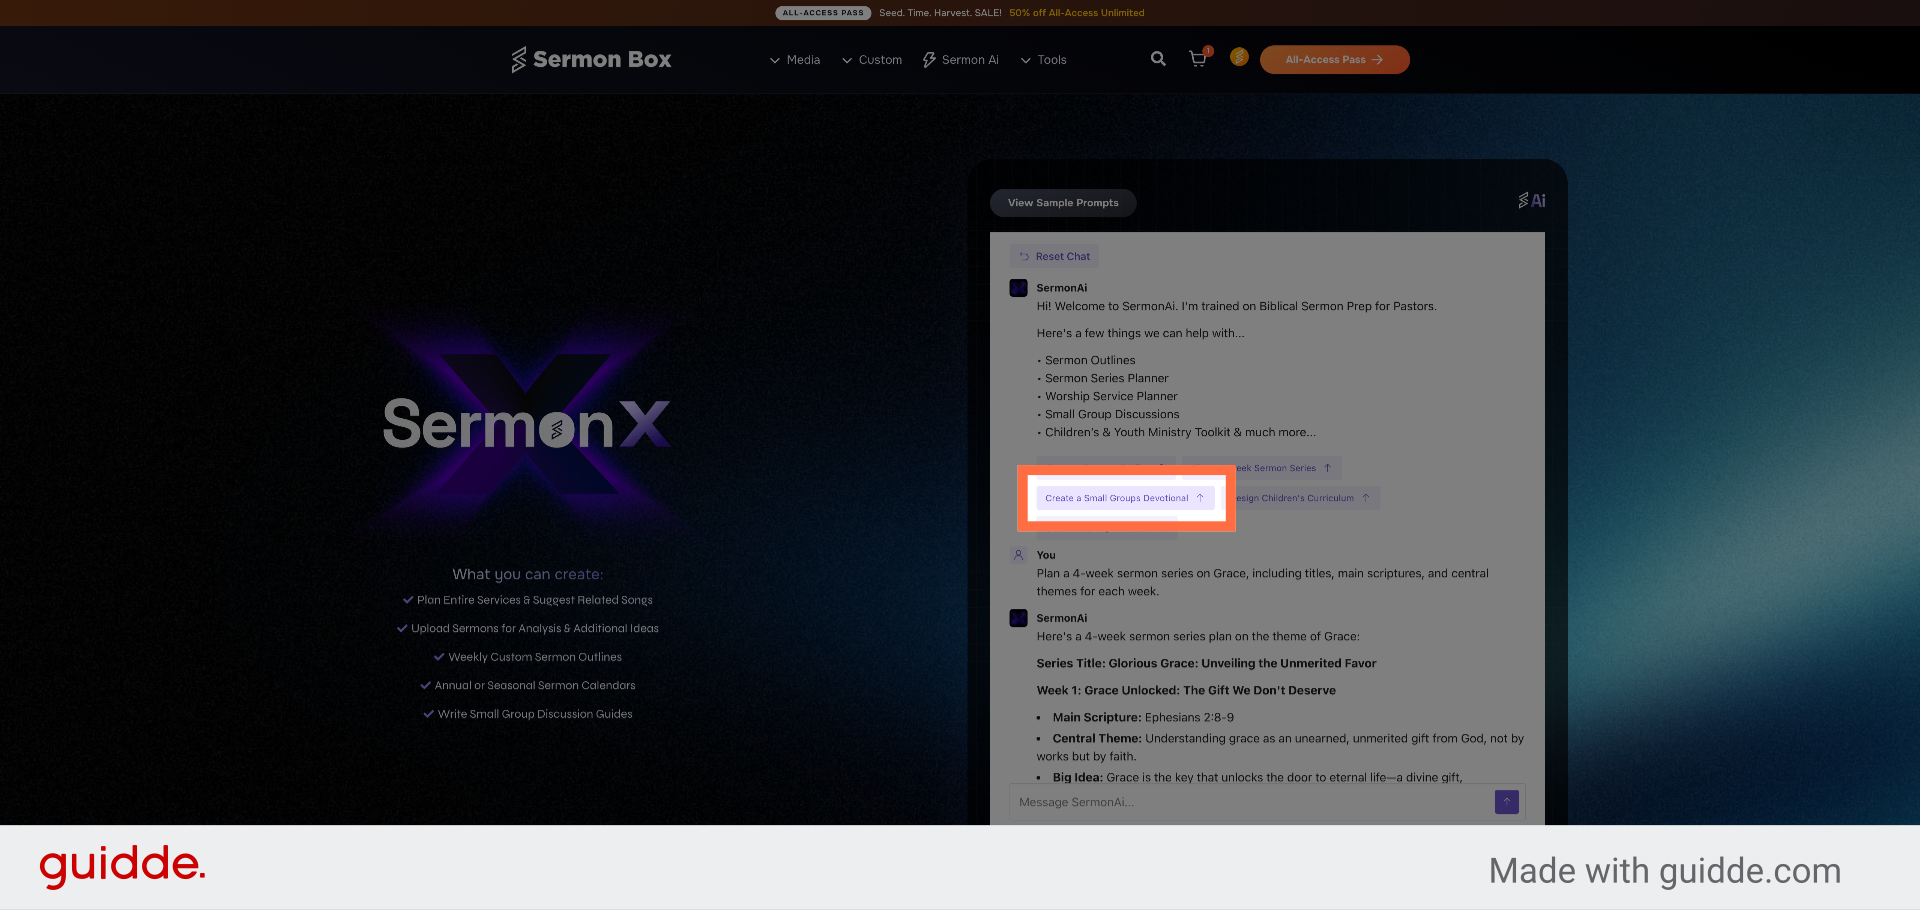Click the "Worship Service Planner" bullet text
The height and width of the screenshot is (910, 1920).
coord(1111,396)
